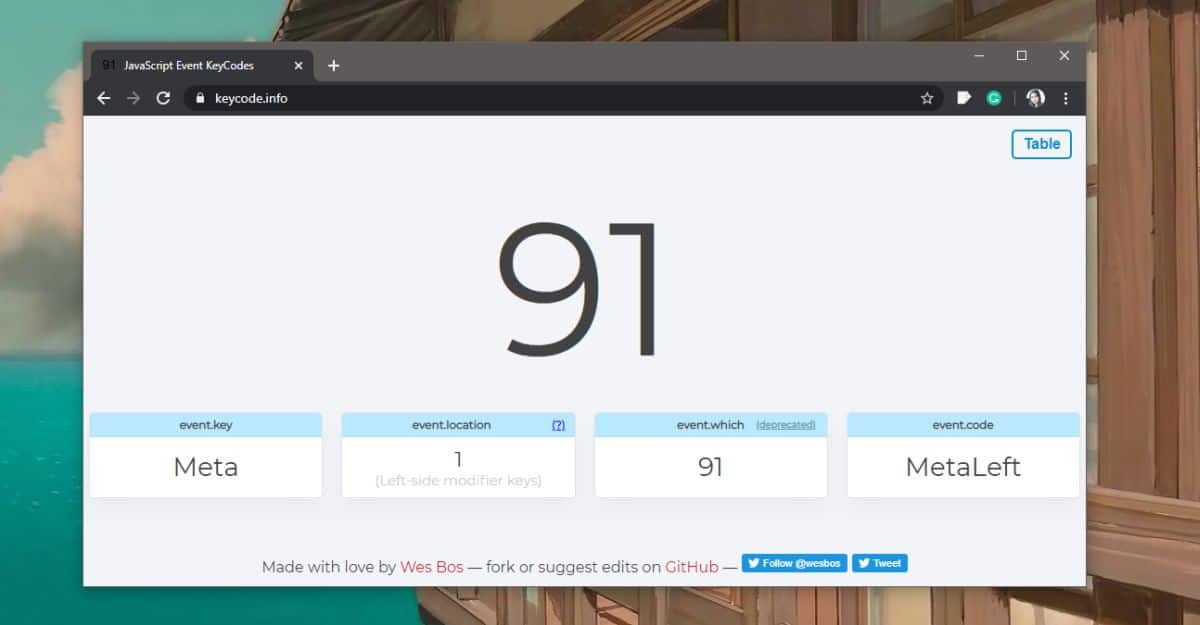Screen dimensions: 1200x625
Task: Visit the Wes Bos link
Action: (x=432, y=567)
